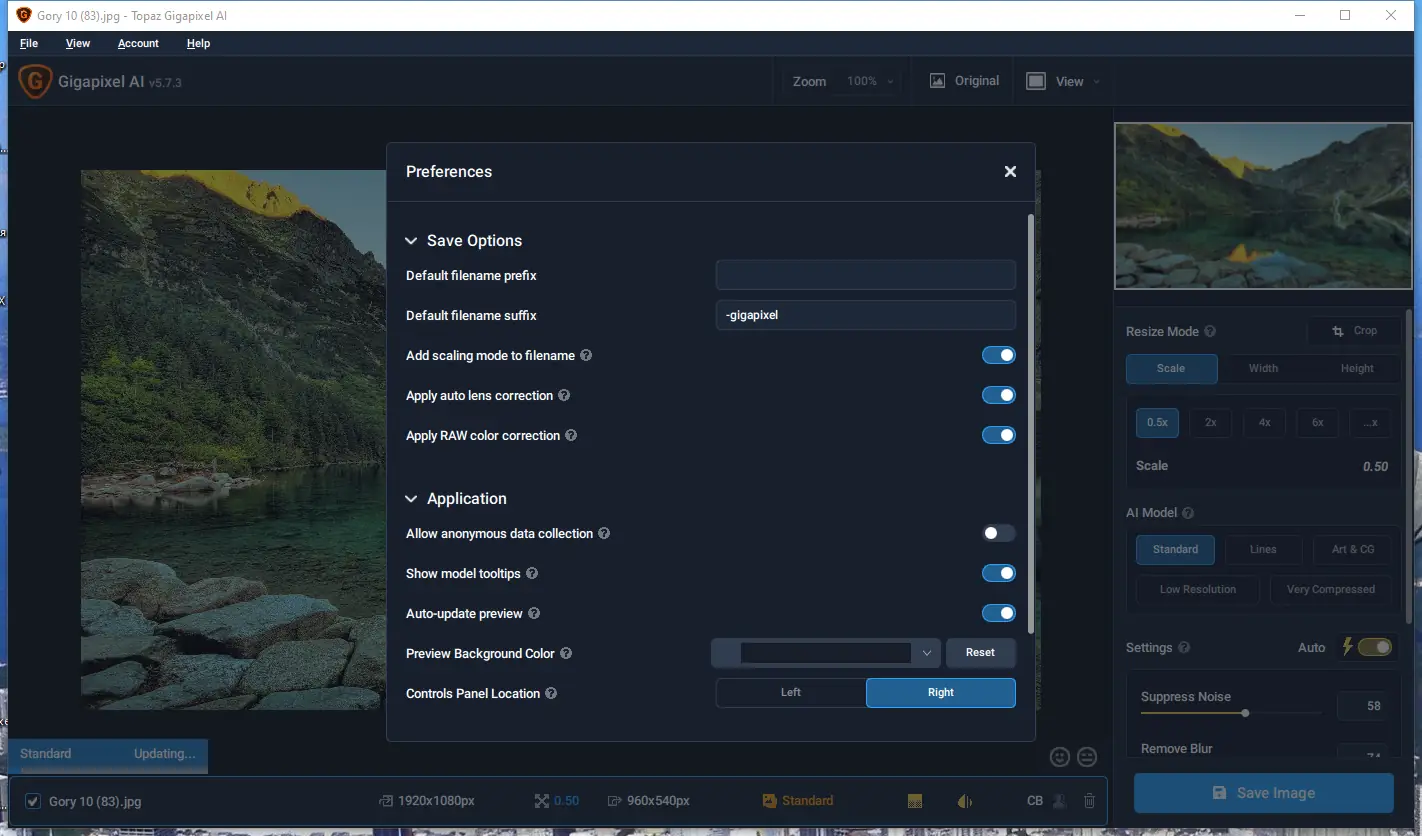The width and height of the screenshot is (1422, 836).
Task: Click help icon for auto lens correction
Action: click(564, 395)
